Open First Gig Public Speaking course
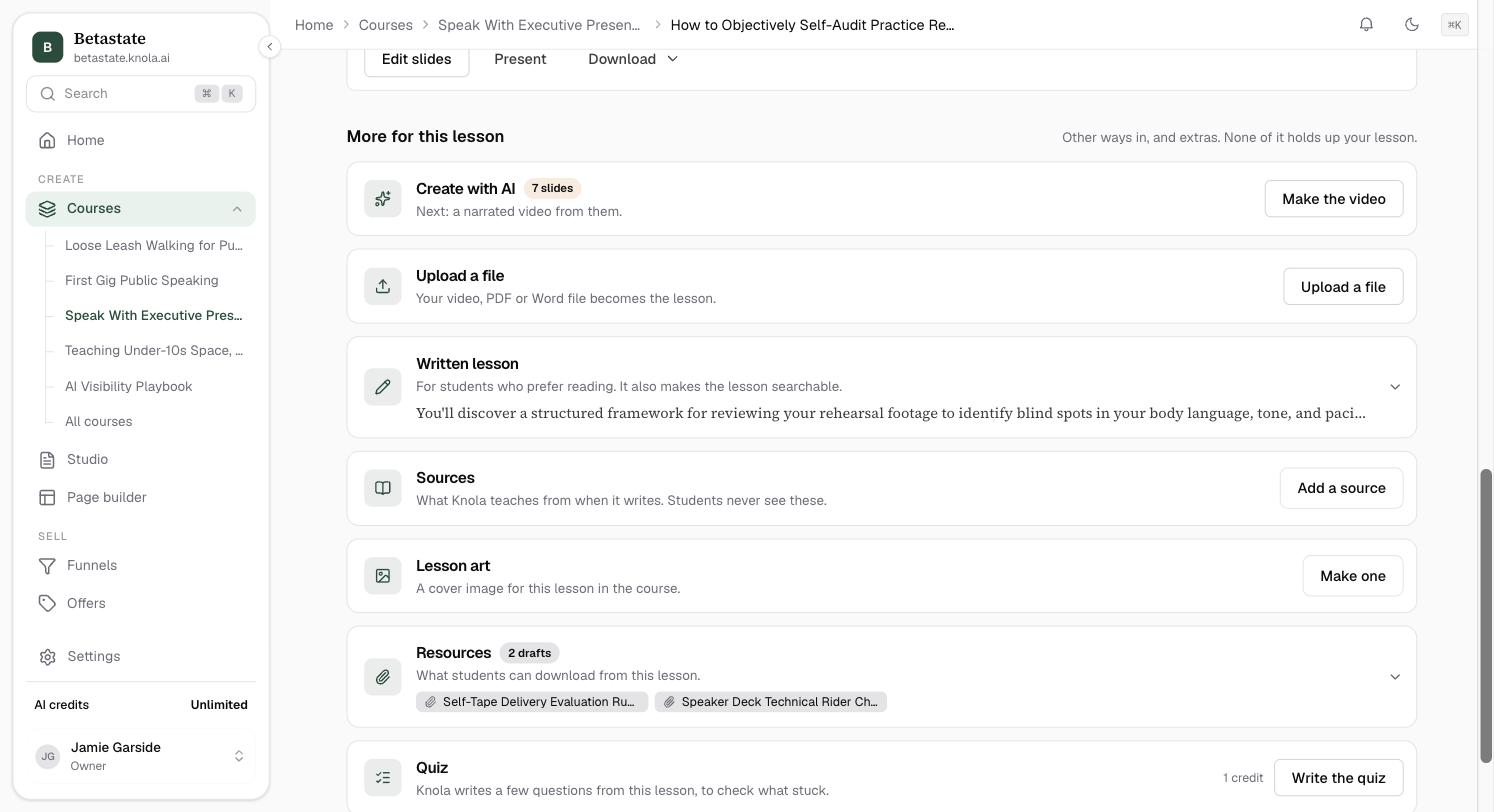The width and height of the screenshot is (1494, 812). (x=142, y=280)
